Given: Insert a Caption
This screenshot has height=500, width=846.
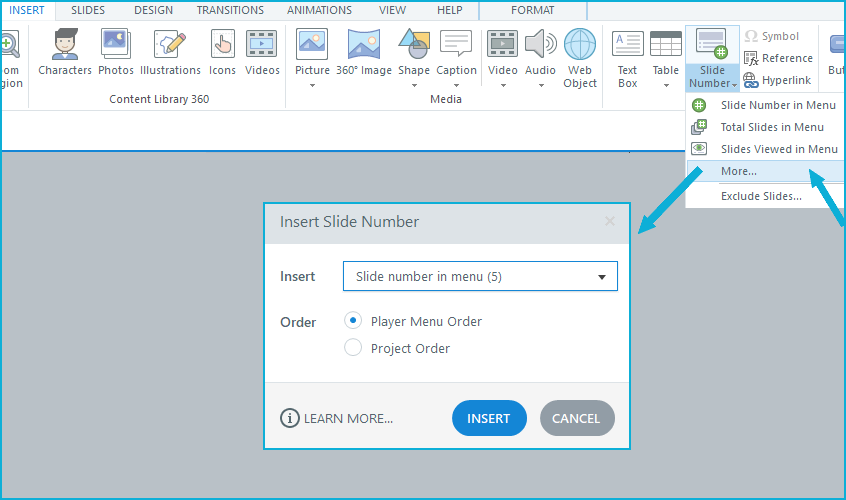Looking at the screenshot, I should pyautogui.click(x=456, y=52).
